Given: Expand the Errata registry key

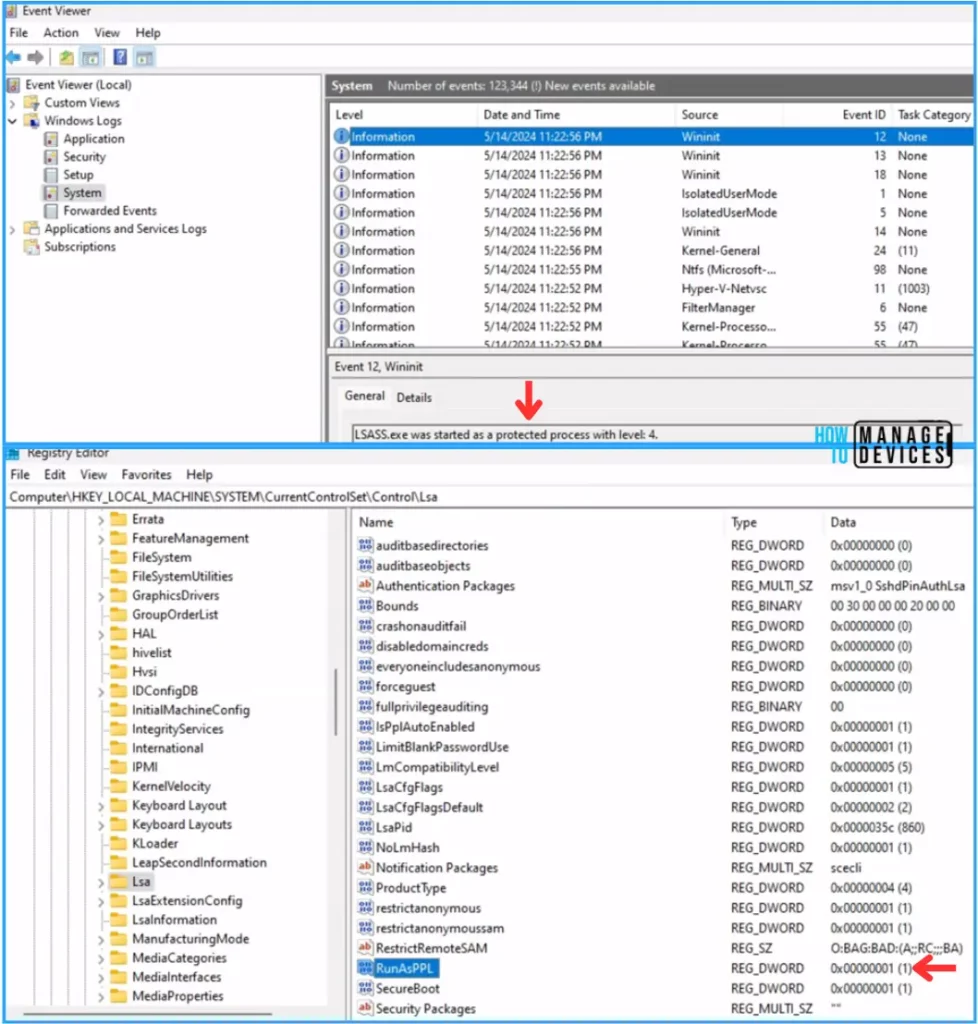Looking at the screenshot, I should [101, 520].
